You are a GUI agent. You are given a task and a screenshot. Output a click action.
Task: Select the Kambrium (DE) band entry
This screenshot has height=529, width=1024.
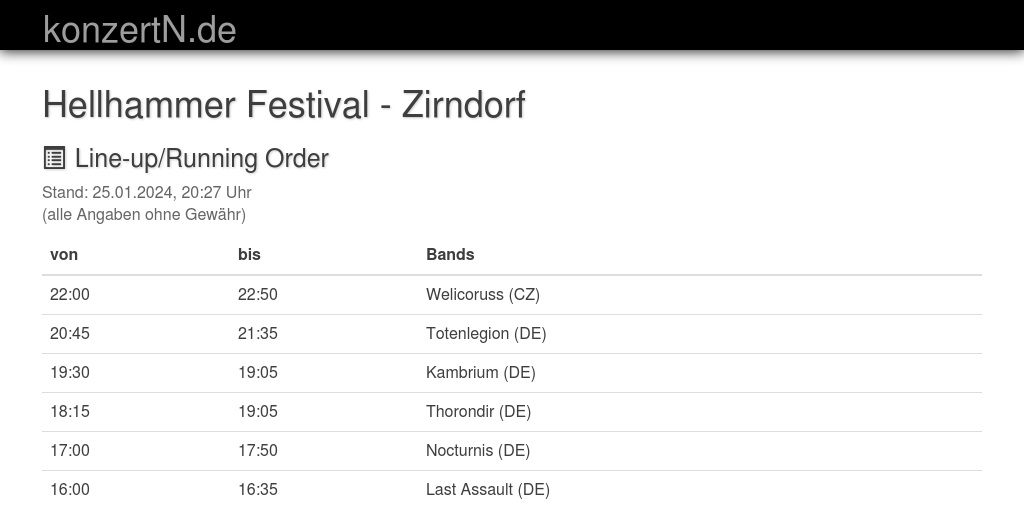click(481, 372)
